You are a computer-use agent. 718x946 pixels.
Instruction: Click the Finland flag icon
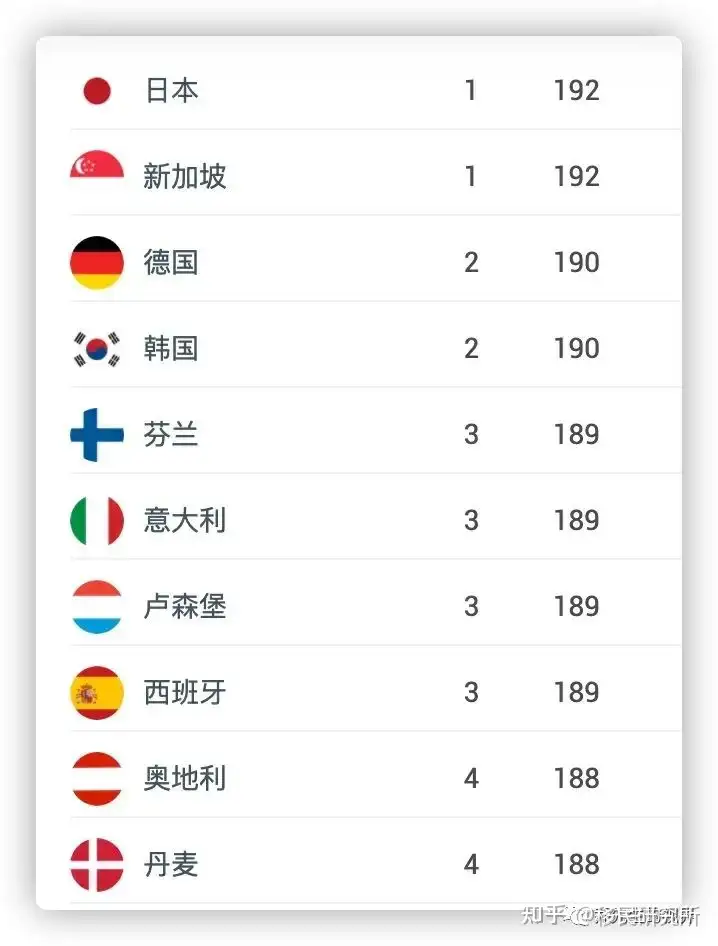click(x=97, y=435)
